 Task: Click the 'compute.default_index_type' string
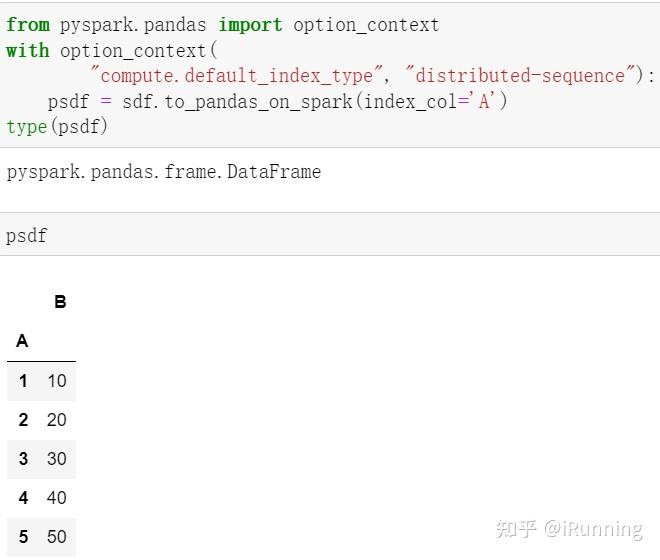[x=237, y=76]
